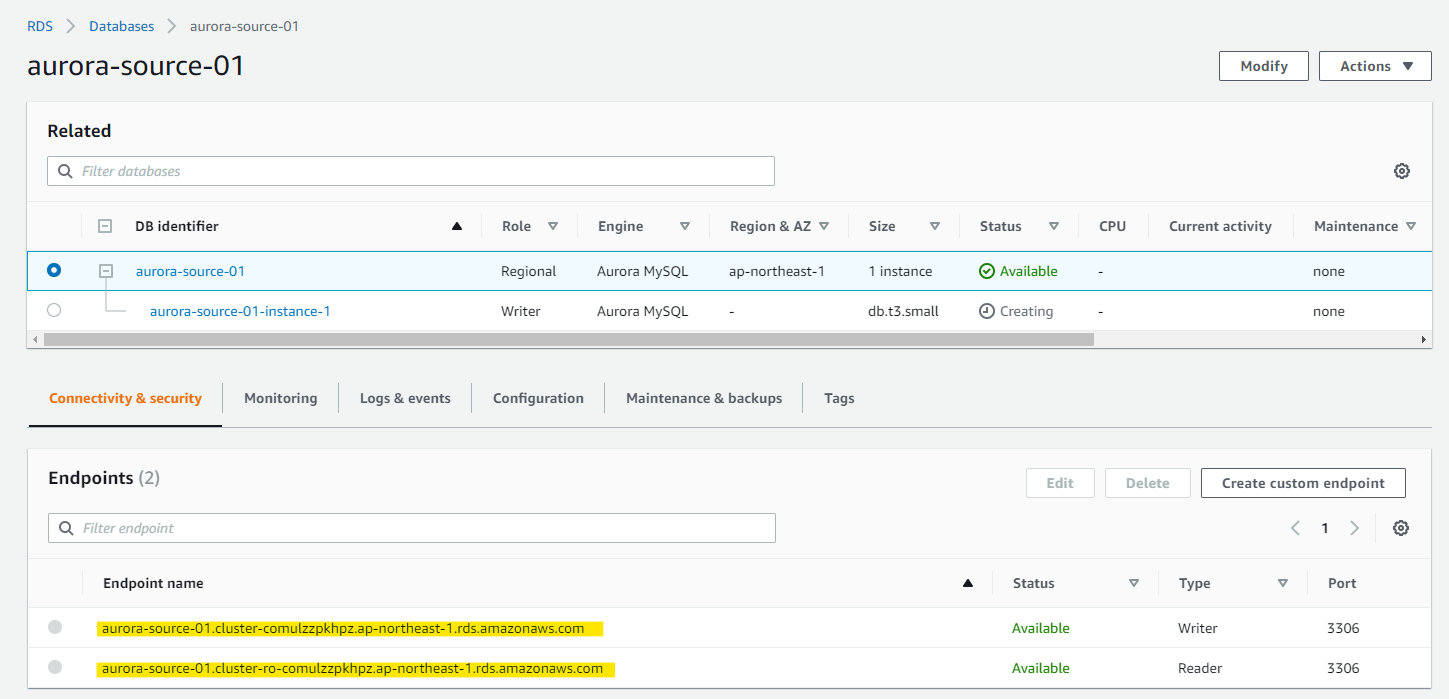The width and height of the screenshot is (1449, 699).
Task: Click the ap-northeast-1 region cell
Action: [x=777, y=271]
